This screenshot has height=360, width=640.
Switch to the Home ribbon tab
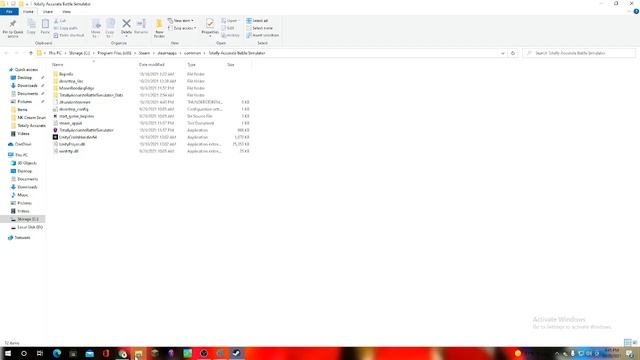(x=28, y=11)
